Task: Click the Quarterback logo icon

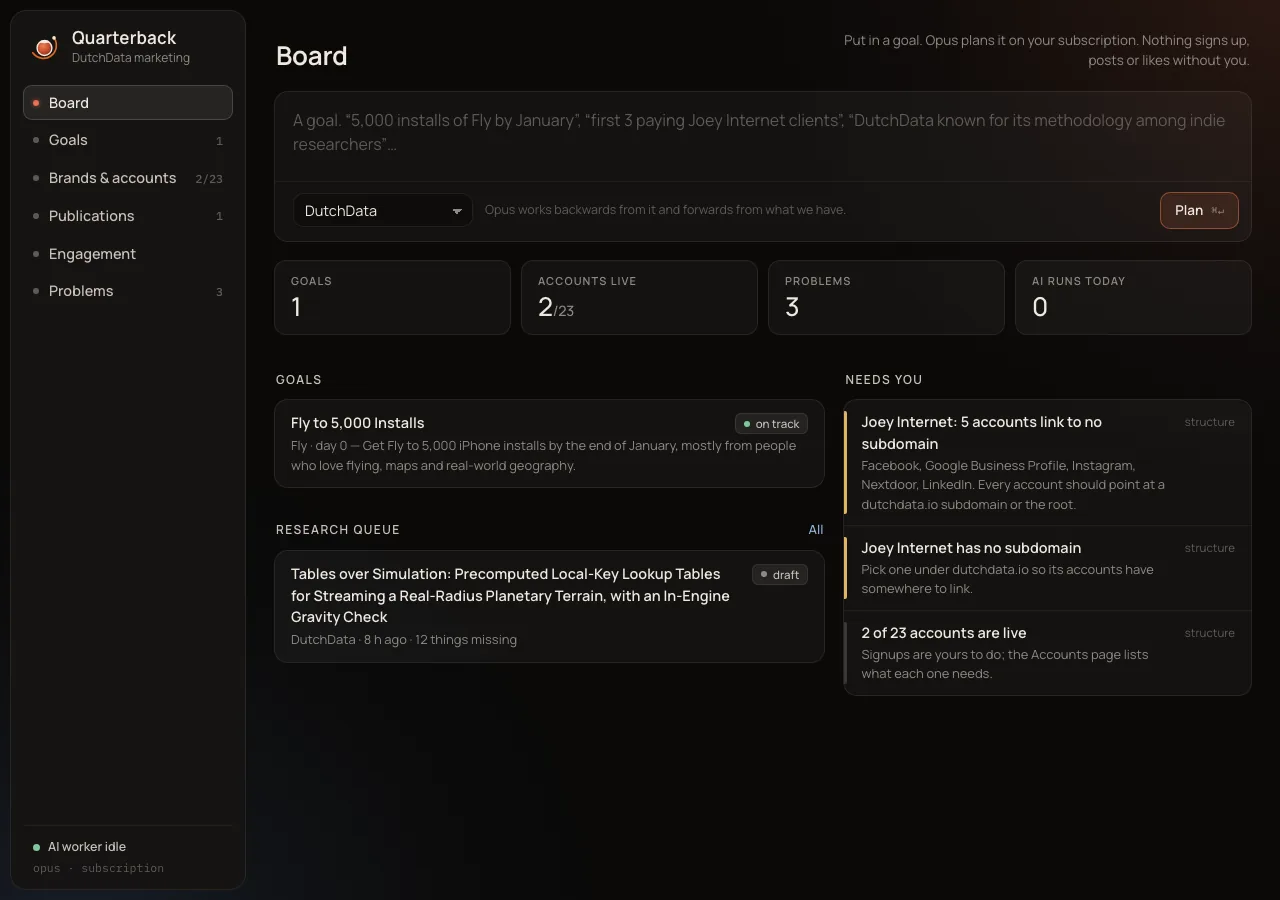Action: pyautogui.click(x=44, y=48)
